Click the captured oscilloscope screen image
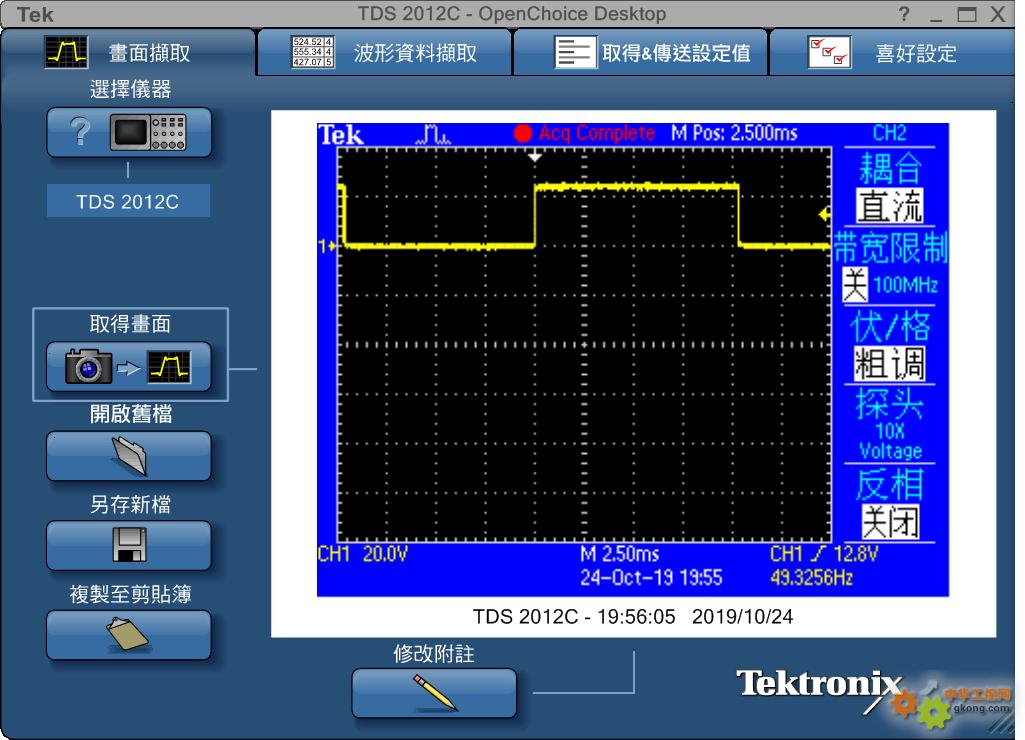Viewport: 1025px width, 740px height. 633,360
